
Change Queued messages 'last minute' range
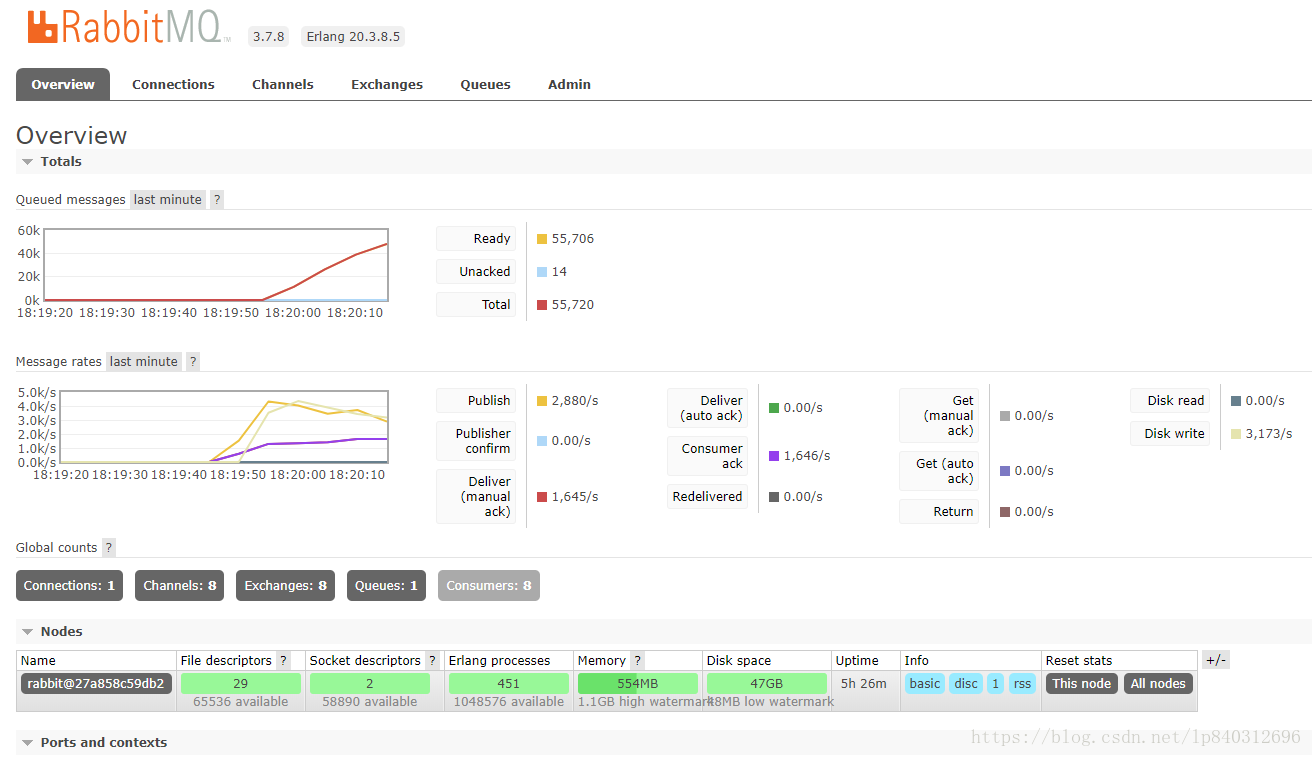168,199
